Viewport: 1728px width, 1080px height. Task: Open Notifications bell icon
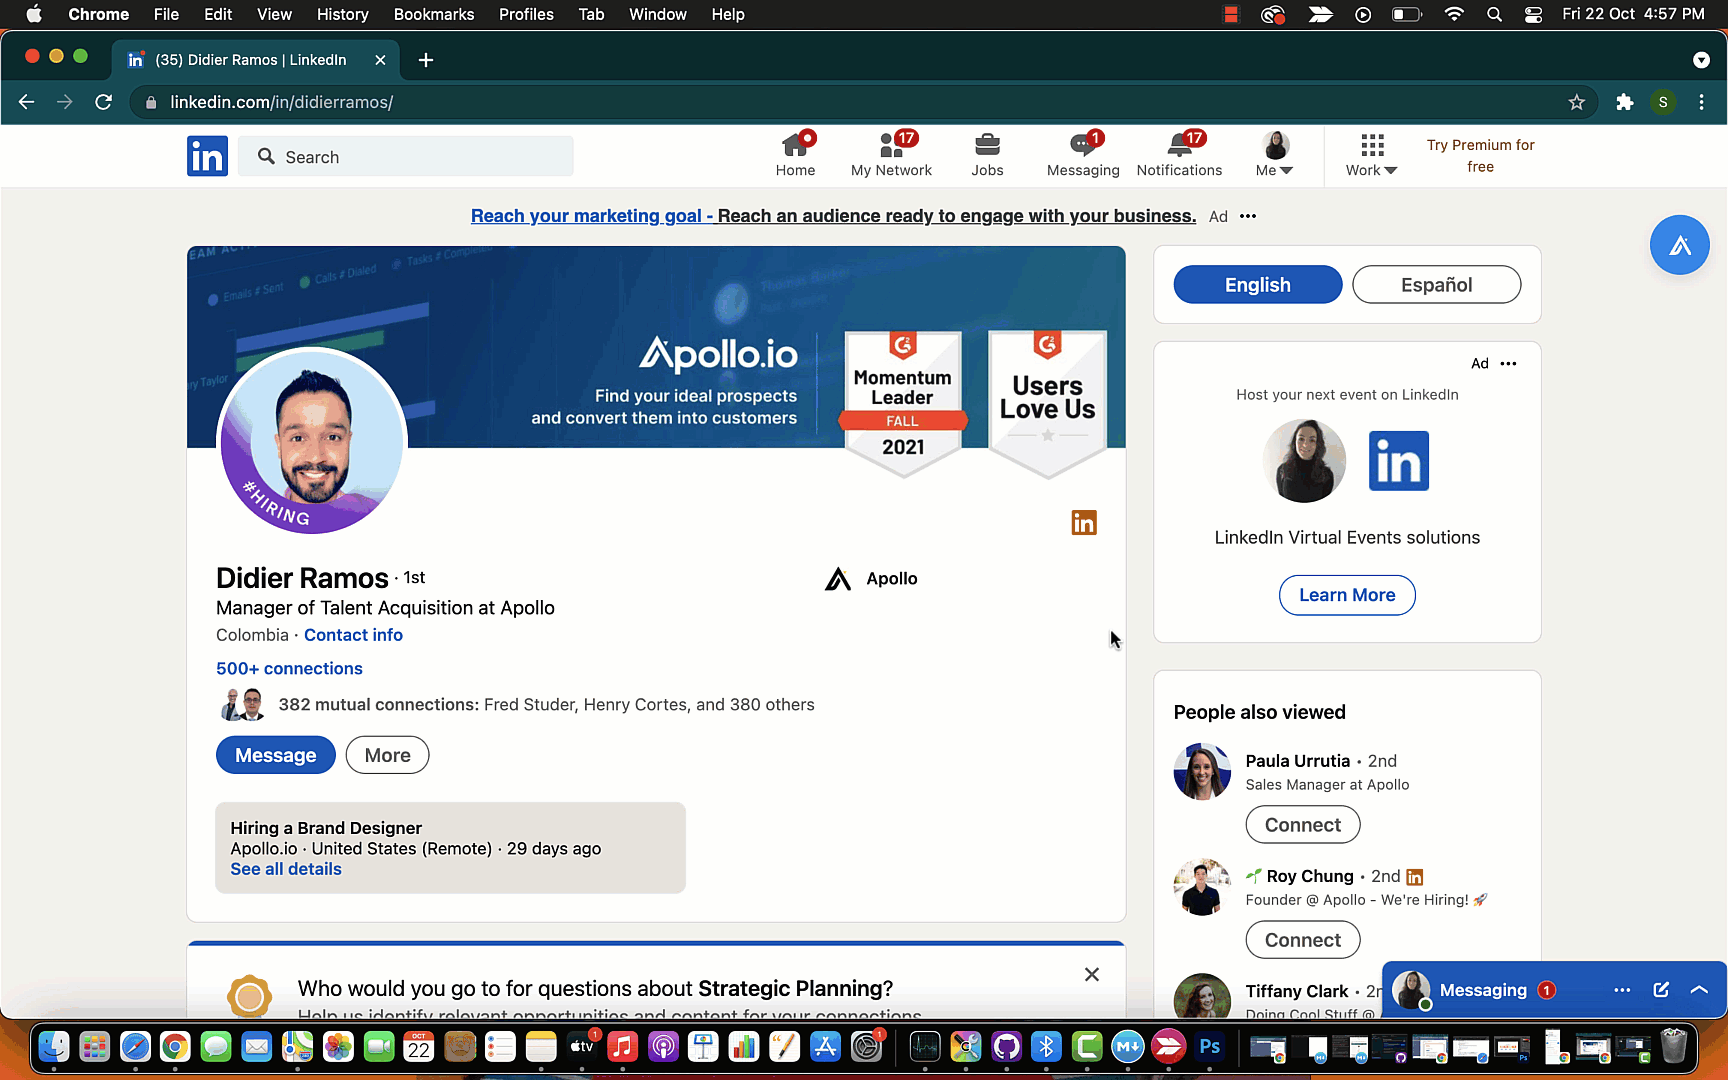tap(1179, 147)
